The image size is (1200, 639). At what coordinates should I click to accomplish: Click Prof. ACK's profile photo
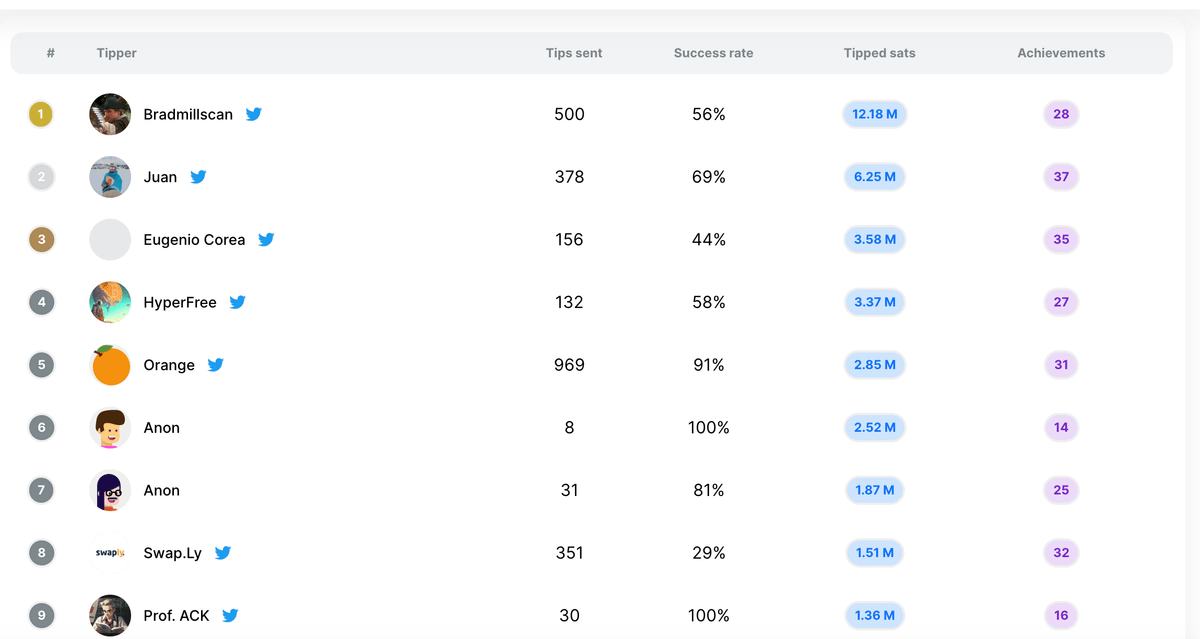pyautogui.click(x=110, y=616)
